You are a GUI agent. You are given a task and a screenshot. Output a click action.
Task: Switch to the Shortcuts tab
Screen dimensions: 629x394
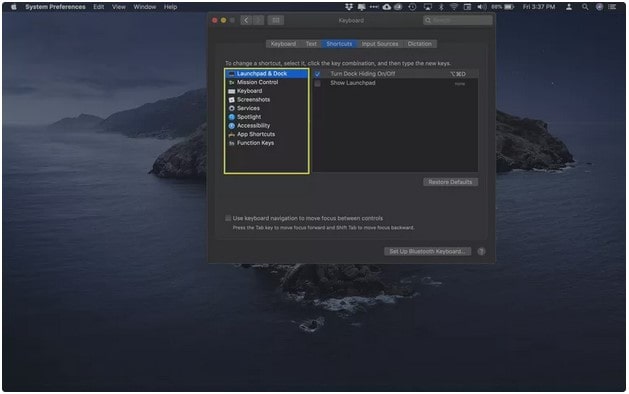[339, 44]
